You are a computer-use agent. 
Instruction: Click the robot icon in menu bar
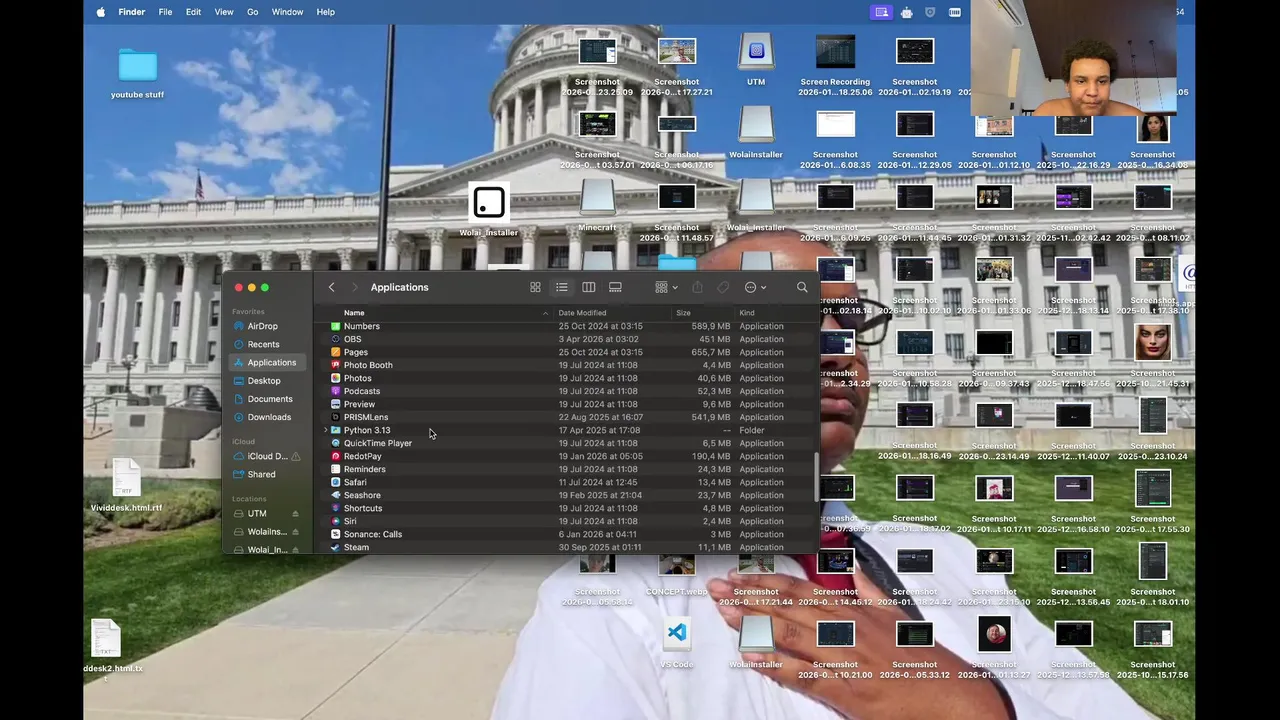906,12
